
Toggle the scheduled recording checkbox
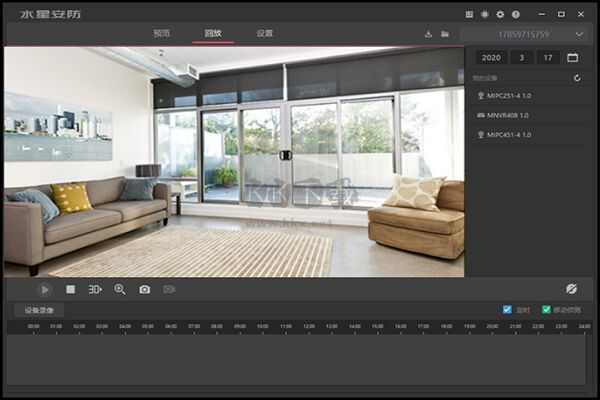pyautogui.click(x=507, y=309)
